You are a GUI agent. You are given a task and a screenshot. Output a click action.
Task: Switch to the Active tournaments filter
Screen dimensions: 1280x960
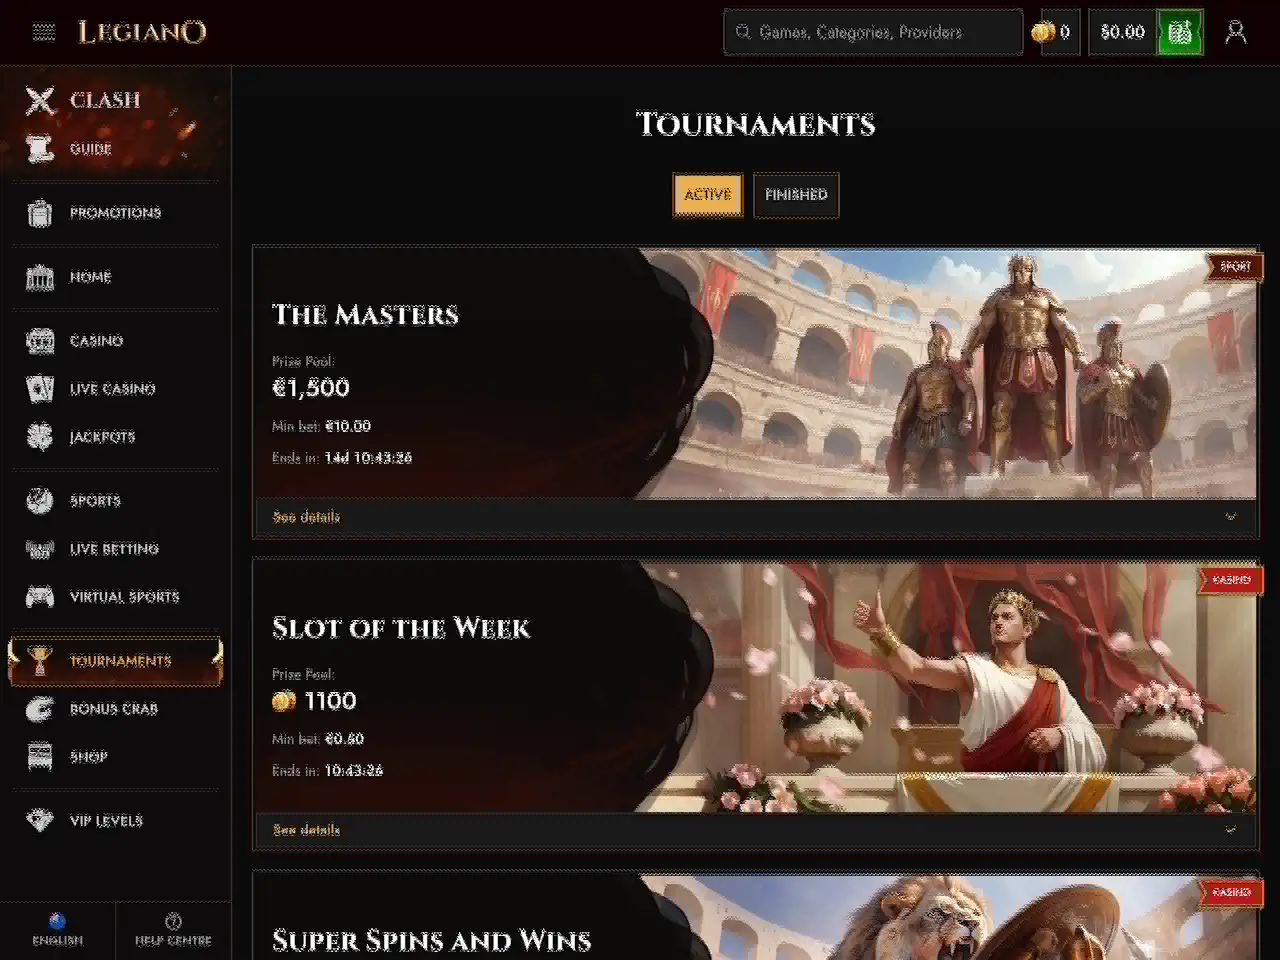(708, 194)
